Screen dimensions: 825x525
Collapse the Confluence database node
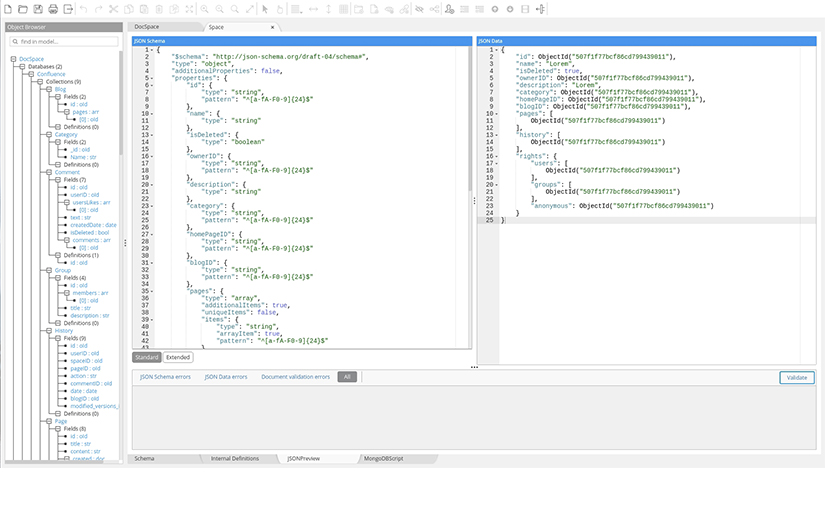pyautogui.click(x=32, y=74)
